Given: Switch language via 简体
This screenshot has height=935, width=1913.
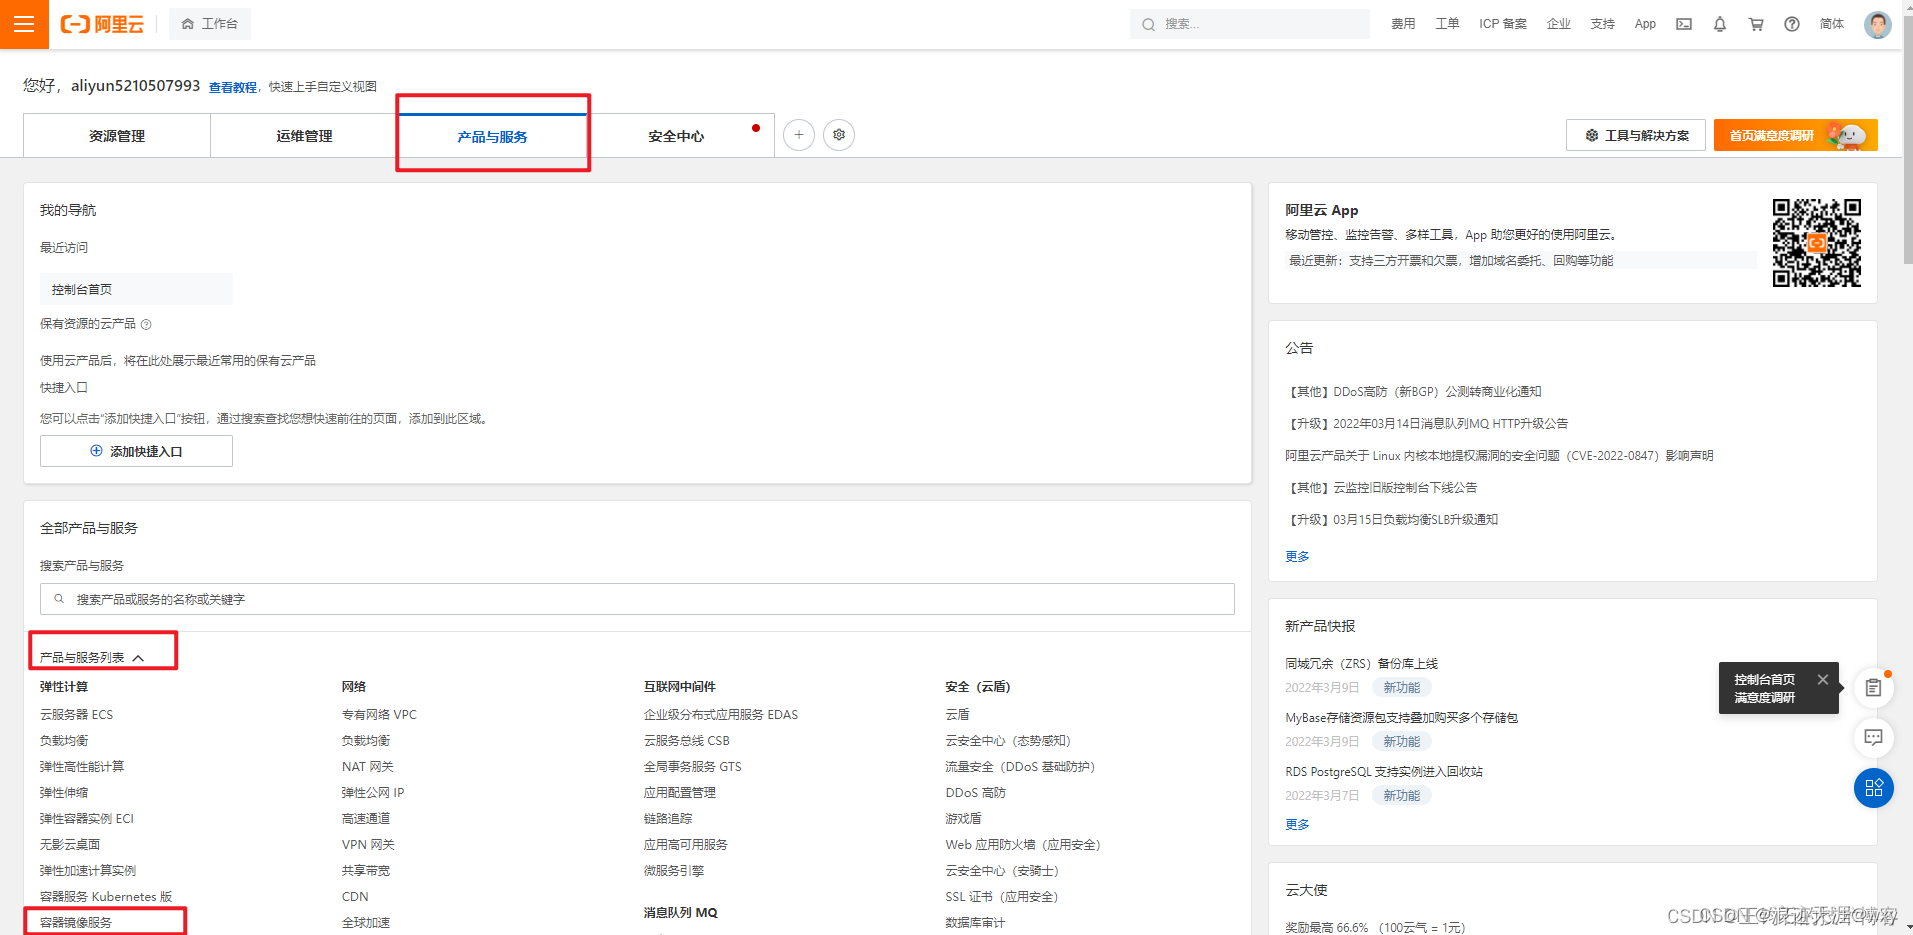Looking at the screenshot, I should (1832, 24).
